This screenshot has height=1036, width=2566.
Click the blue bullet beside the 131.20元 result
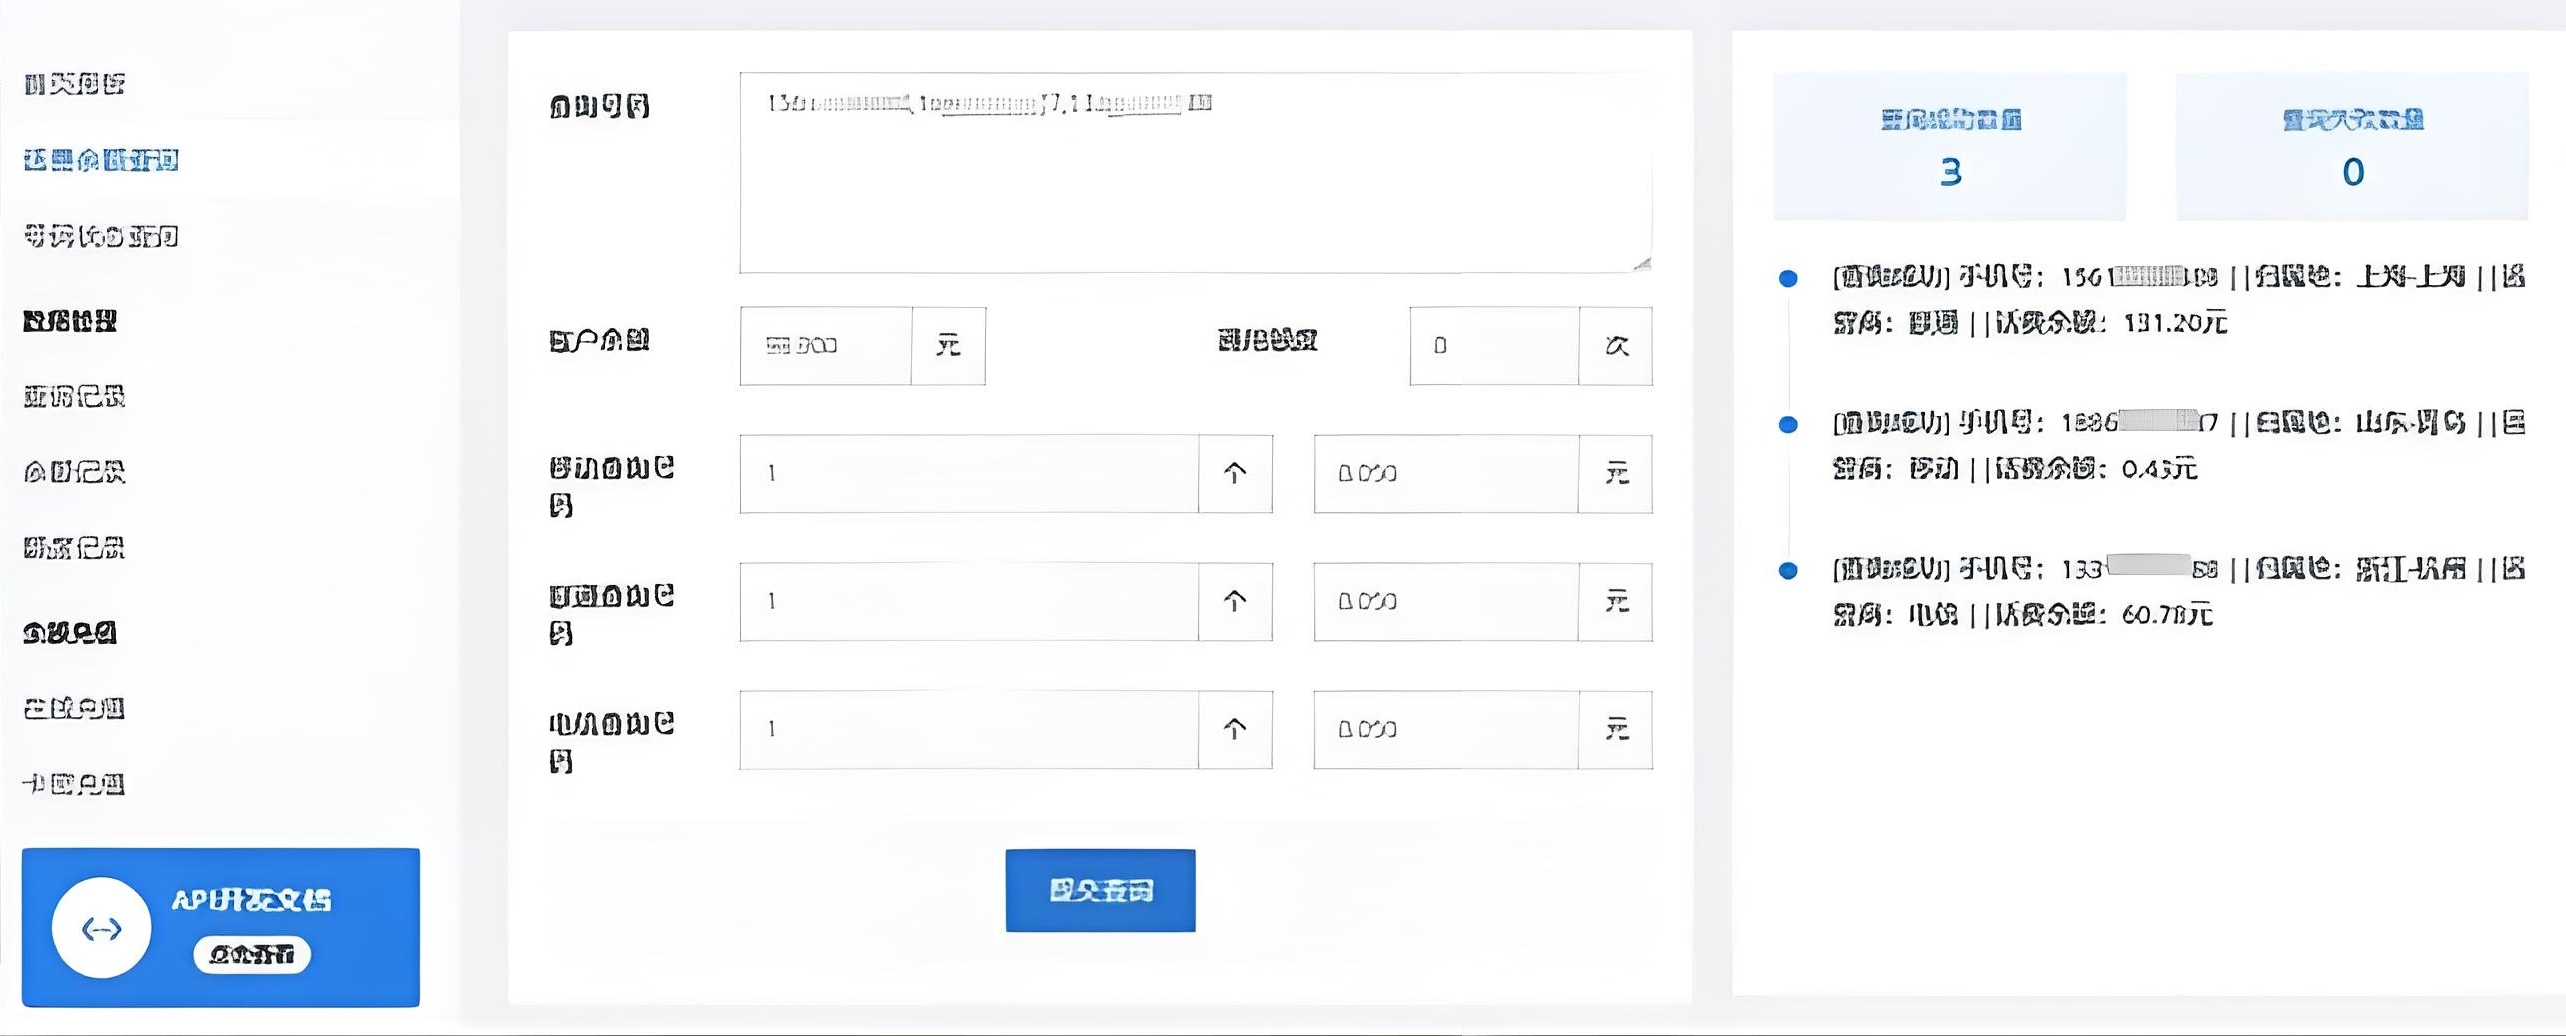(1788, 279)
